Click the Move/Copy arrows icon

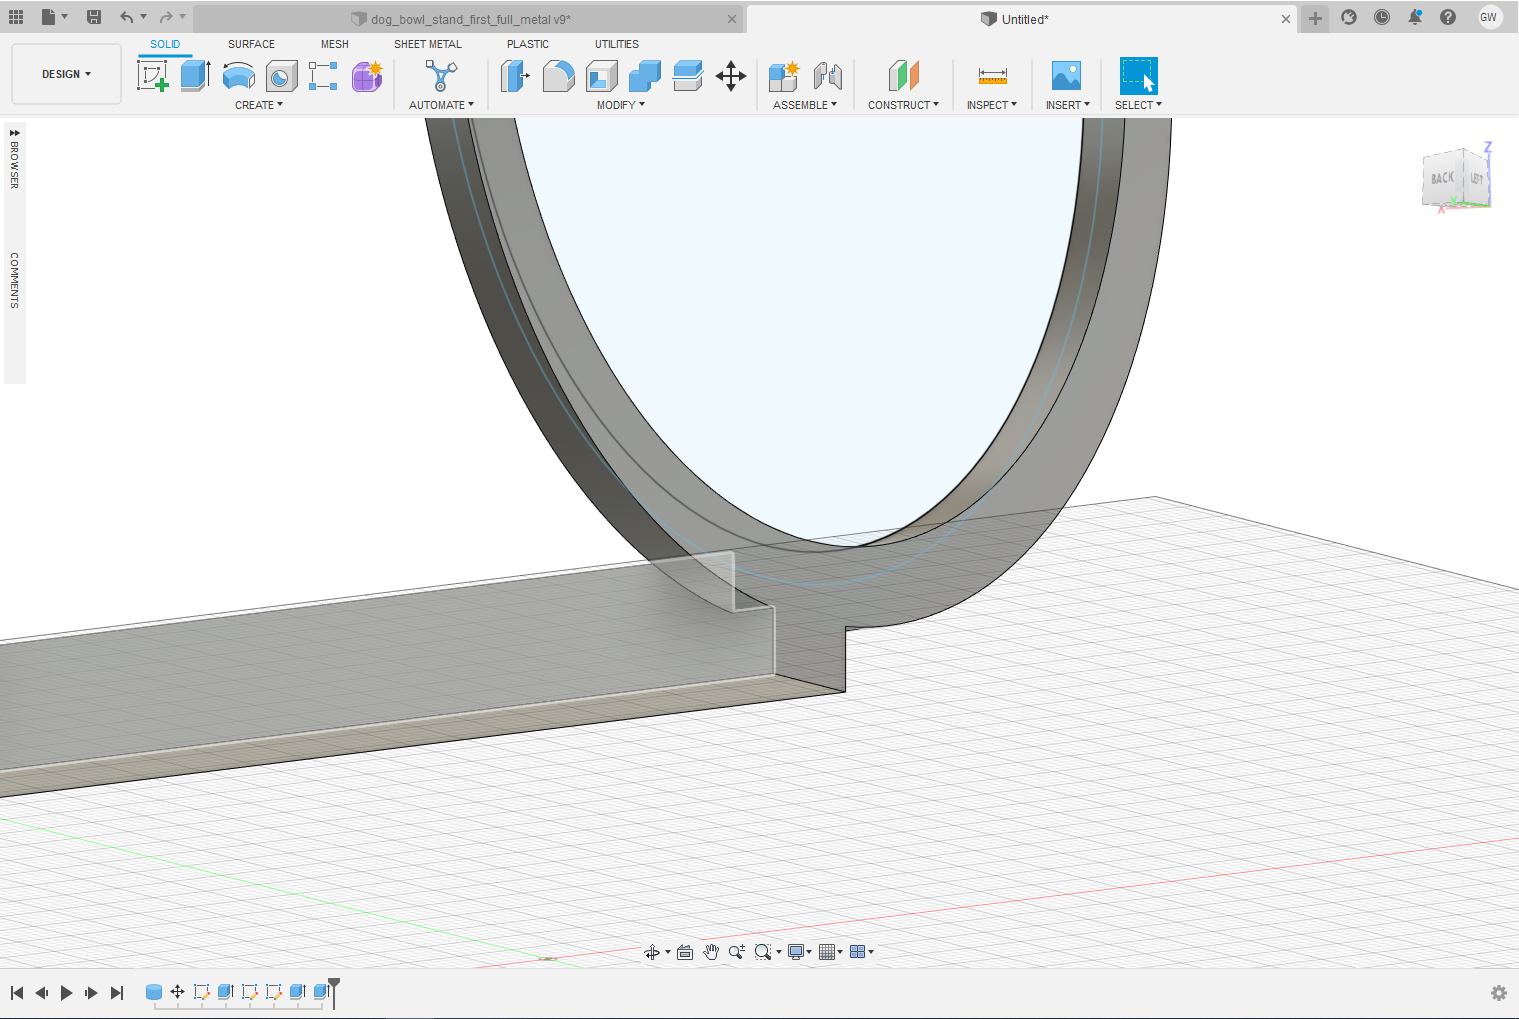click(731, 76)
